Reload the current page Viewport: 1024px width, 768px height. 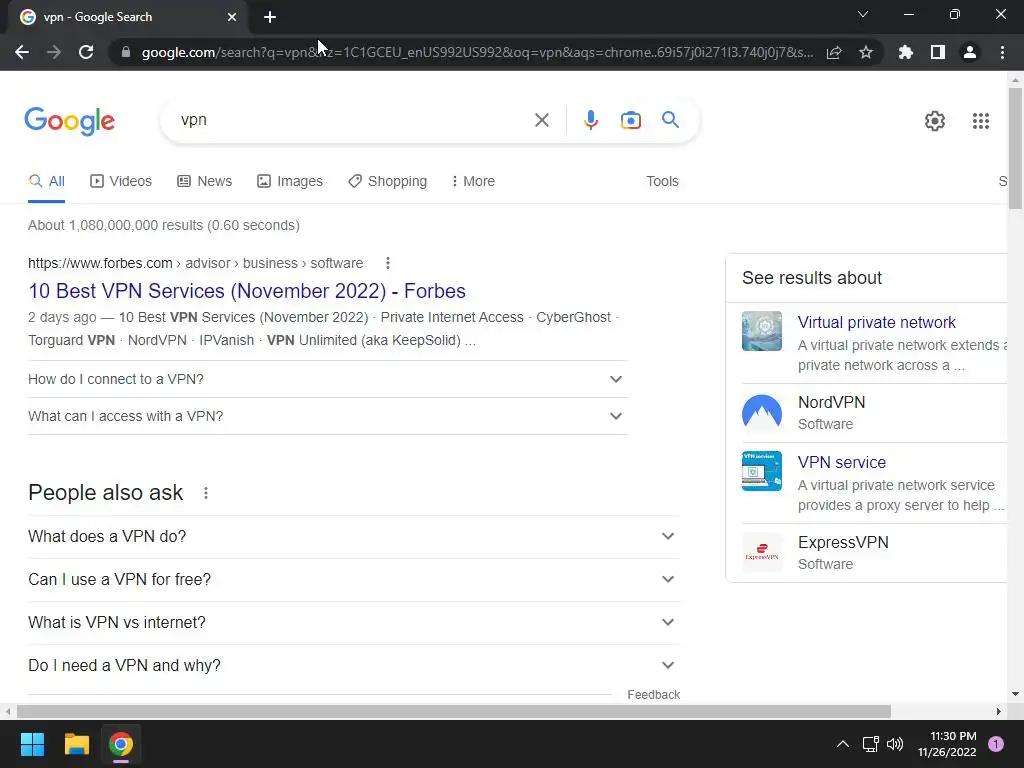[x=86, y=52]
